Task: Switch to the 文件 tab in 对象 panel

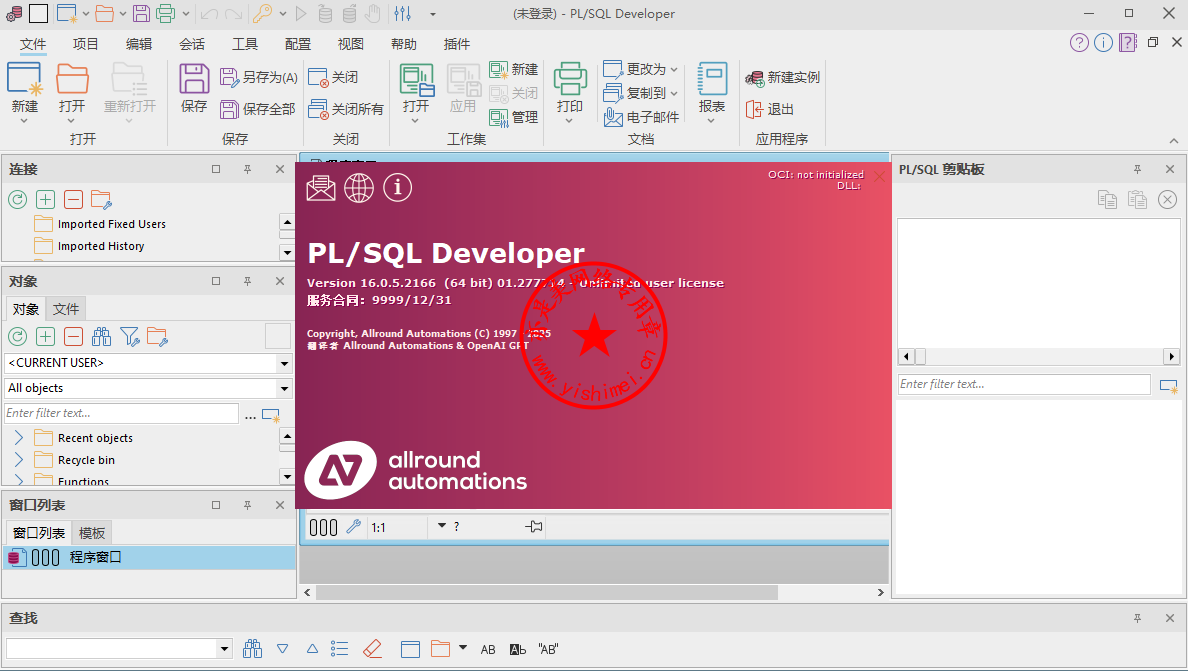Action: (x=66, y=309)
